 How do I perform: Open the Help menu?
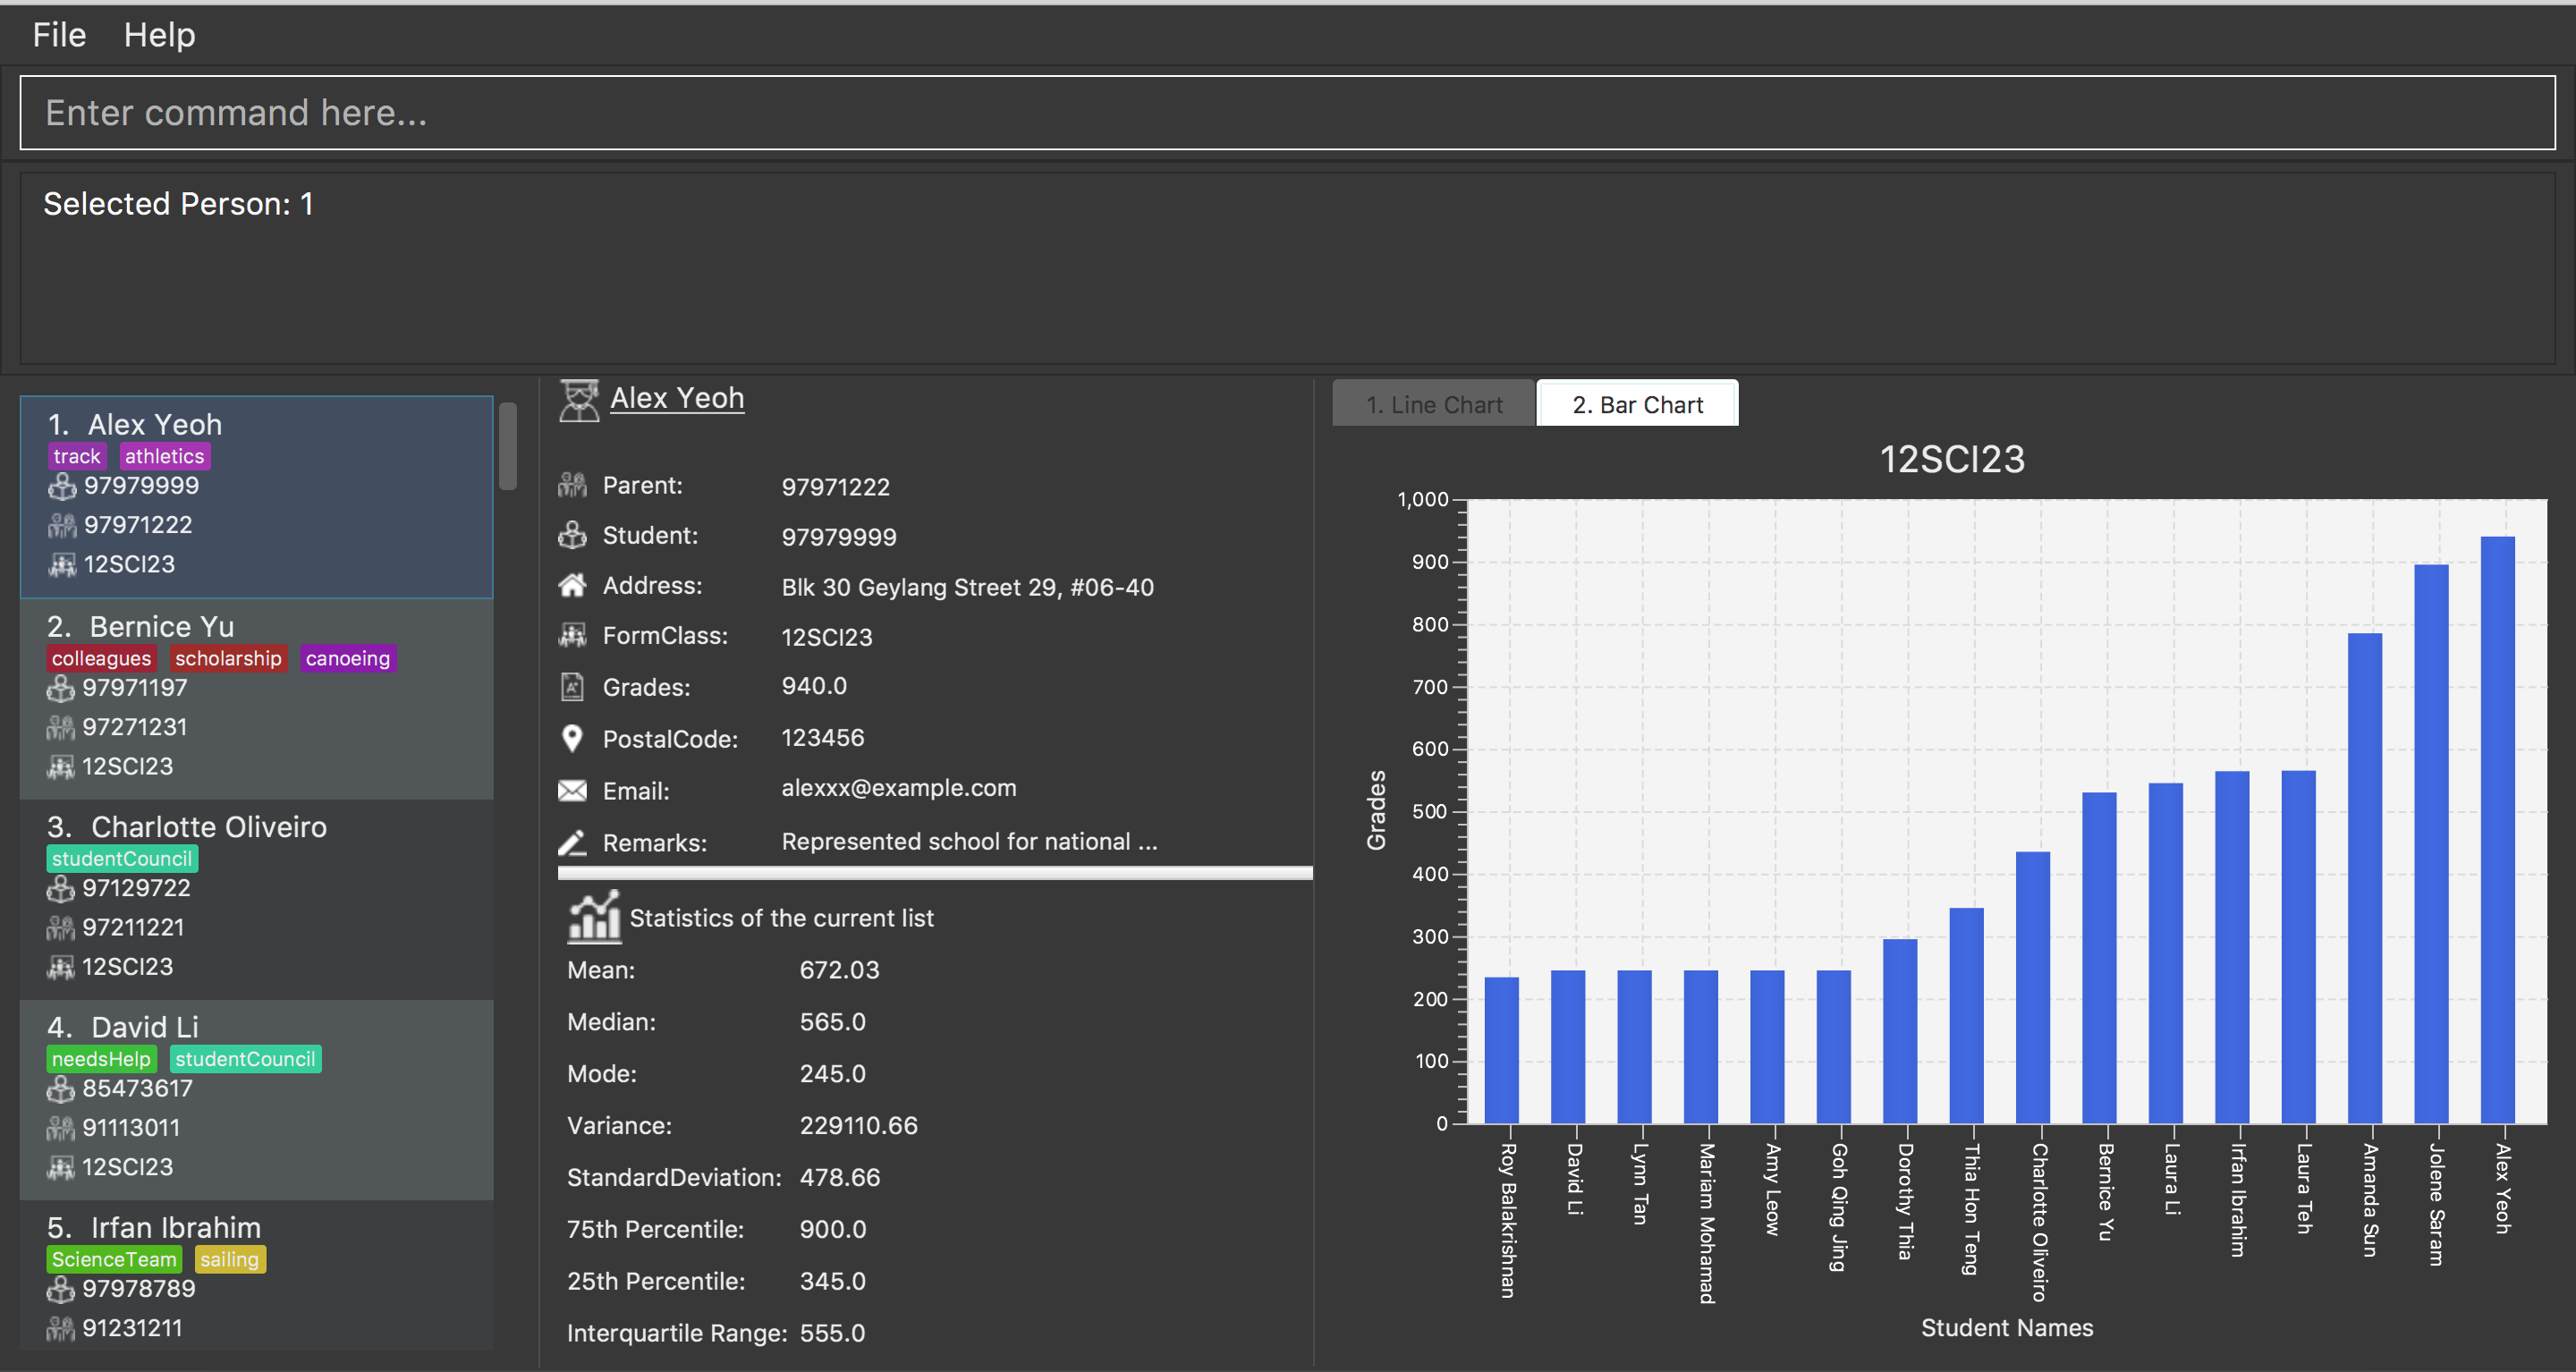(159, 35)
